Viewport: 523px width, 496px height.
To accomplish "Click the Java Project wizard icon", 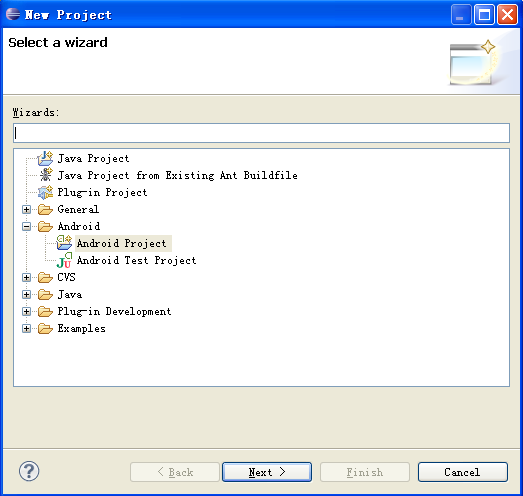I will pyautogui.click(x=45, y=158).
